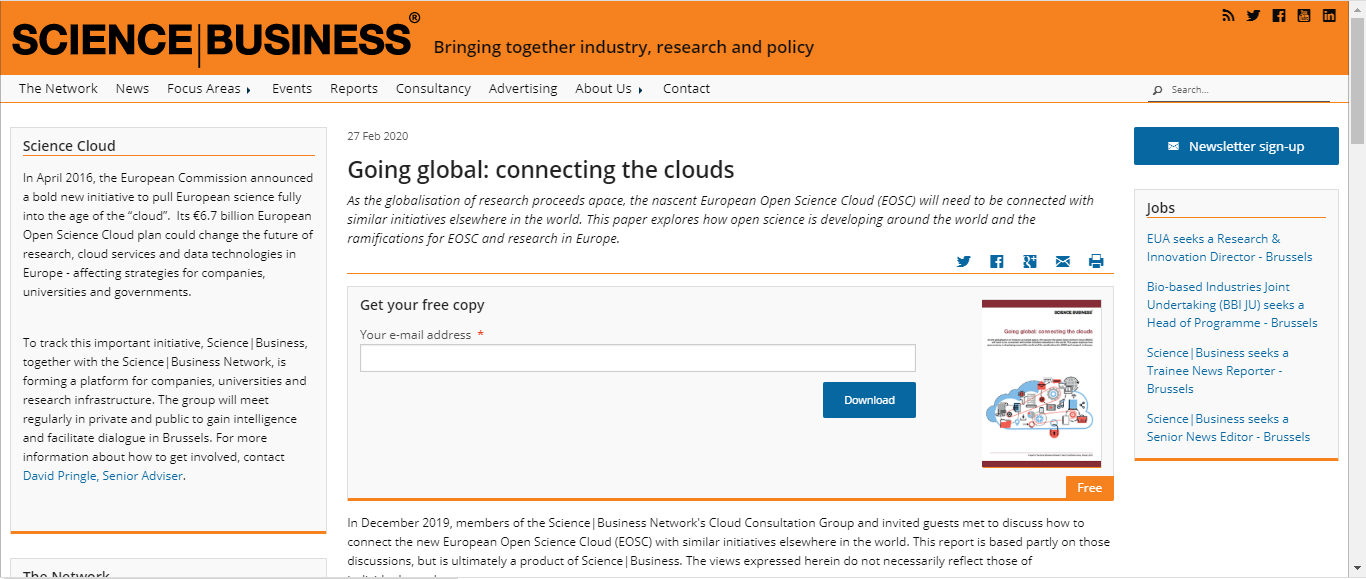Open the Facebook icon in the orange header
This screenshot has height=579, width=1366.
[1279, 15]
